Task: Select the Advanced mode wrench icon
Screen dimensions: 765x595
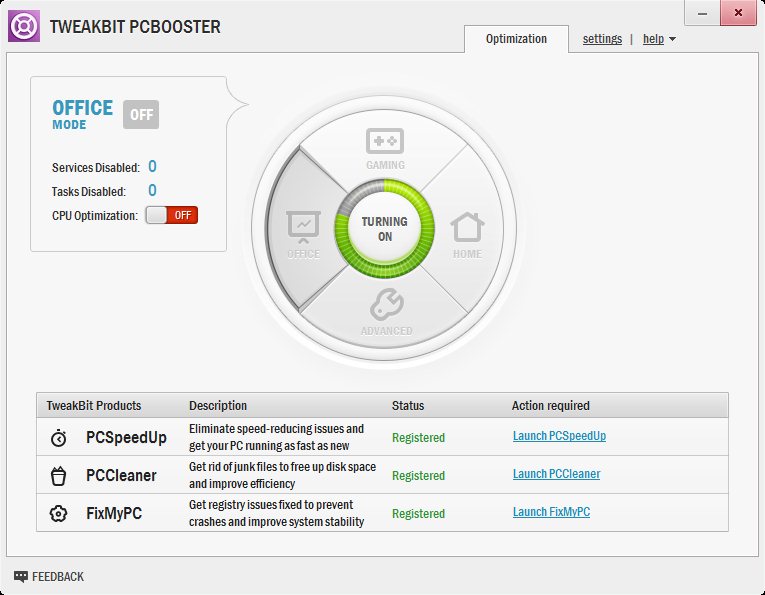Action: click(x=386, y=304)
